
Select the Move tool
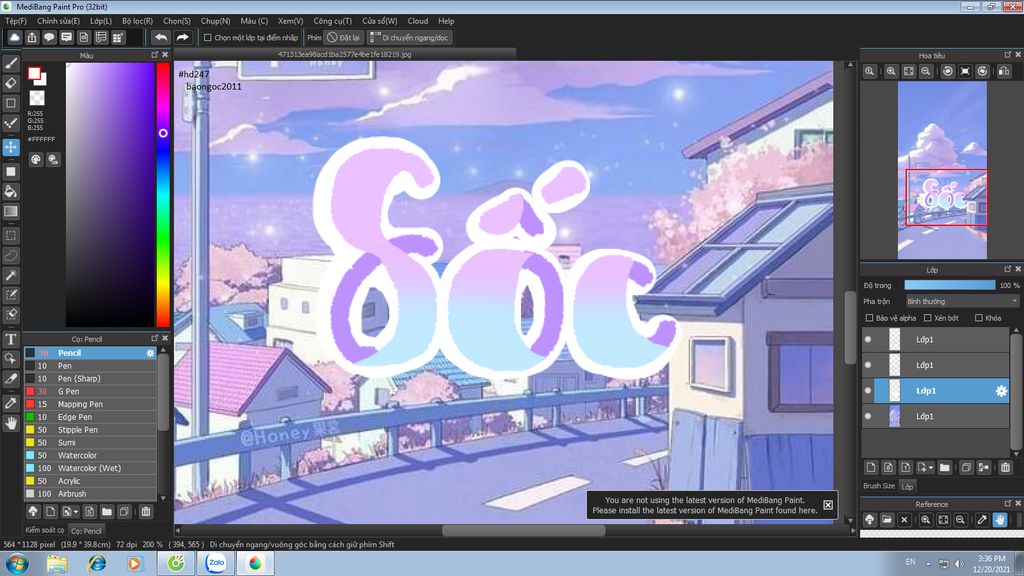11,147
